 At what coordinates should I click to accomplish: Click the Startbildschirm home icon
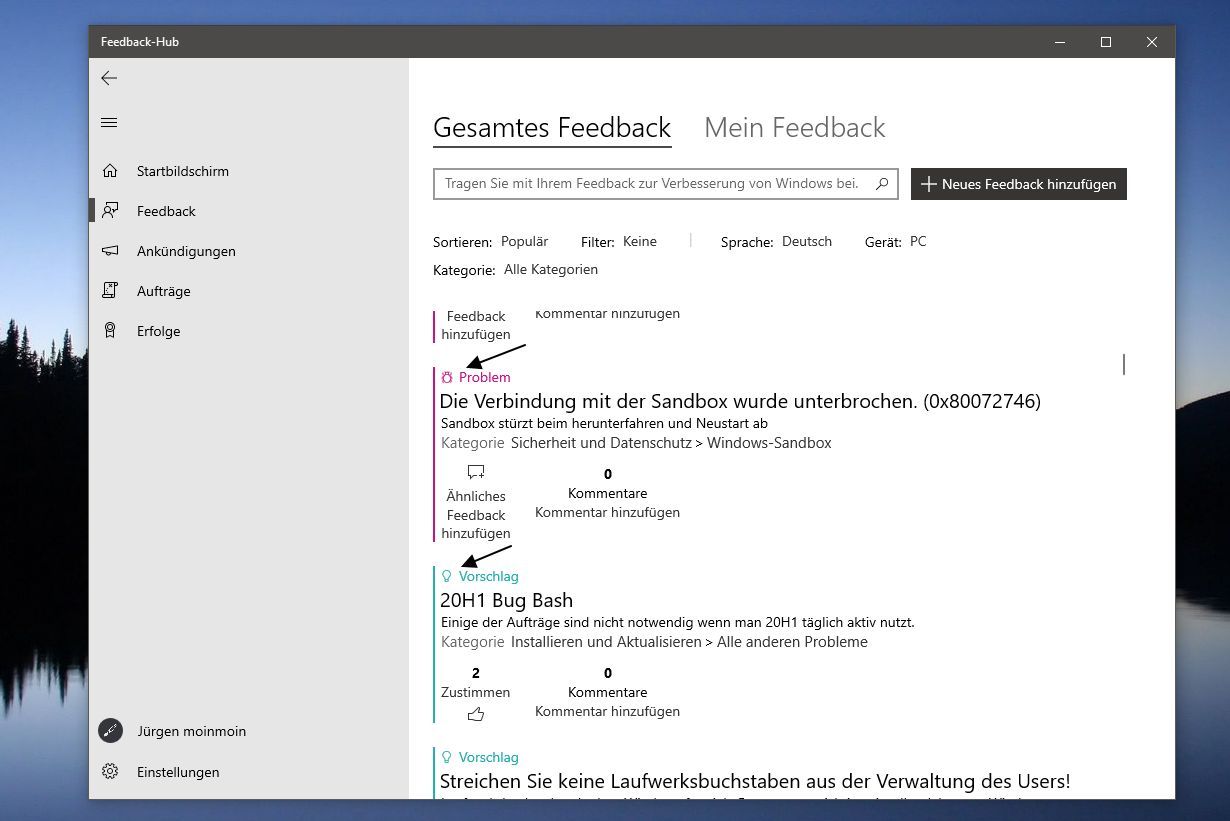point(110,171)
